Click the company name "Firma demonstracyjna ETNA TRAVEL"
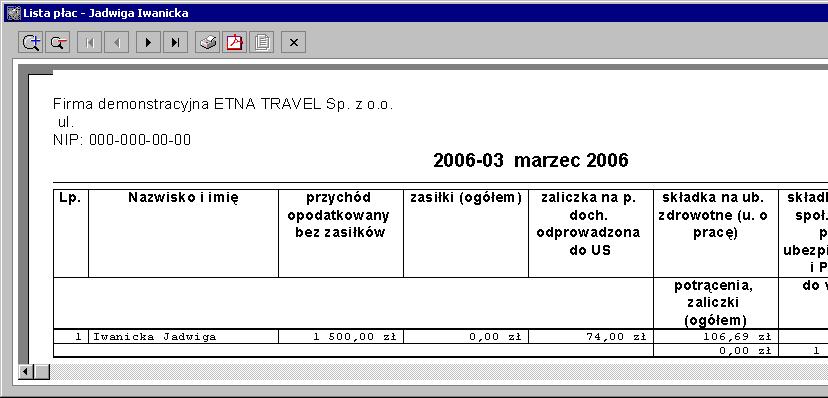 [186, 104]
